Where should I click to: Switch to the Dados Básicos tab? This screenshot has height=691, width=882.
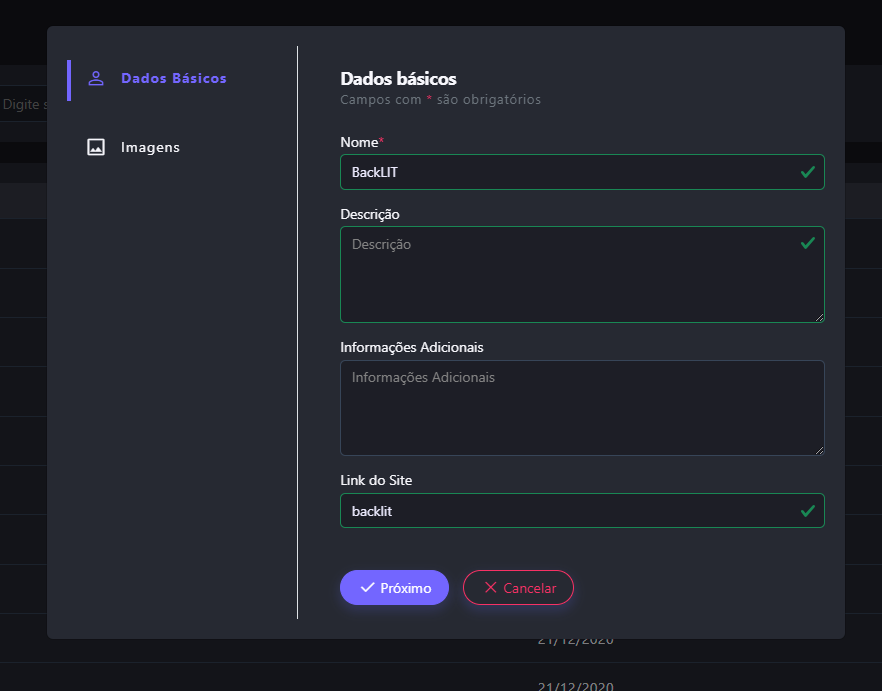tap(173, 79)
